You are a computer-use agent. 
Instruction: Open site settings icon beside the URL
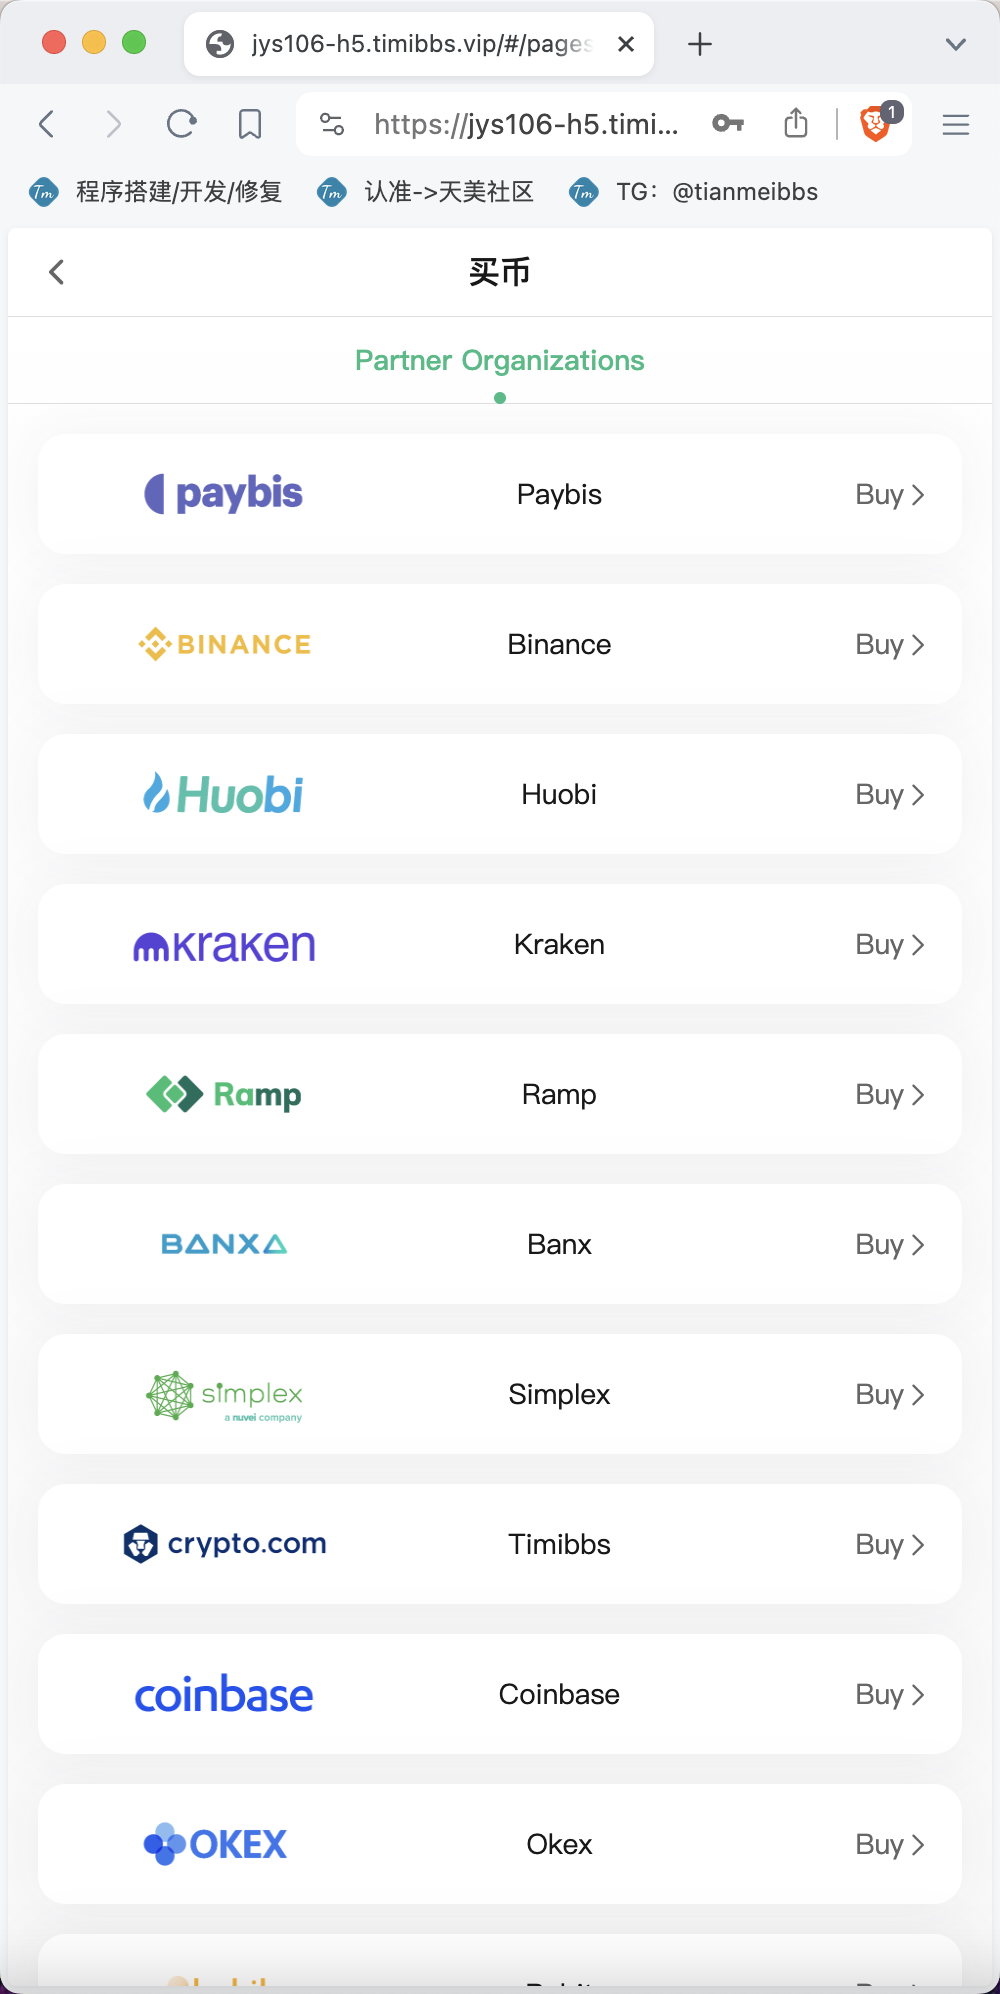[x=332, y=124]
